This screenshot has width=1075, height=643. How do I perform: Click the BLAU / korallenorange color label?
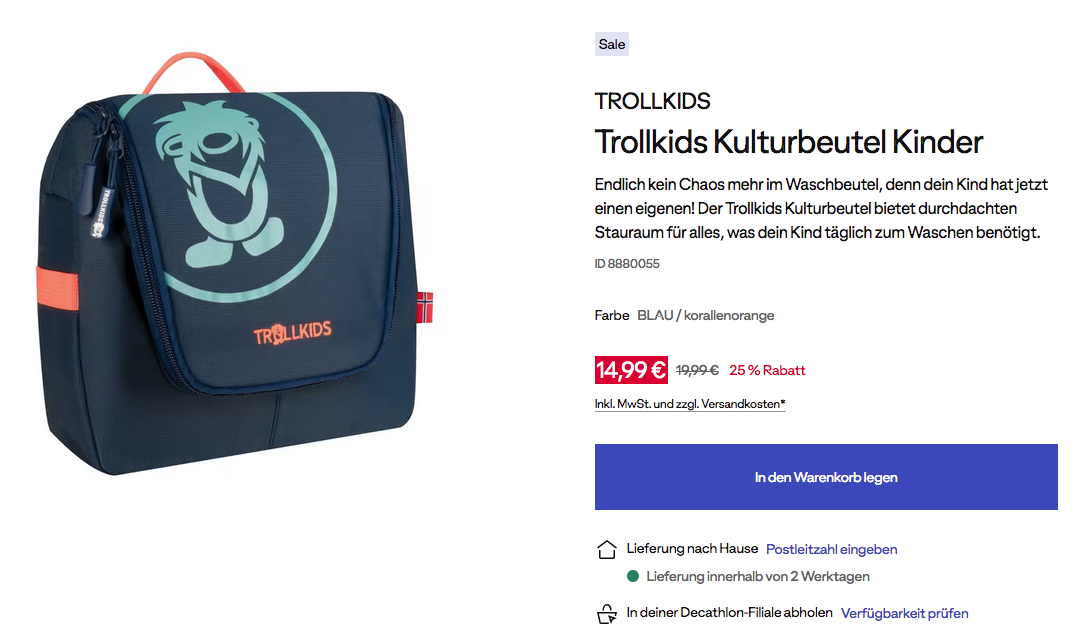(x=705, y=315)
